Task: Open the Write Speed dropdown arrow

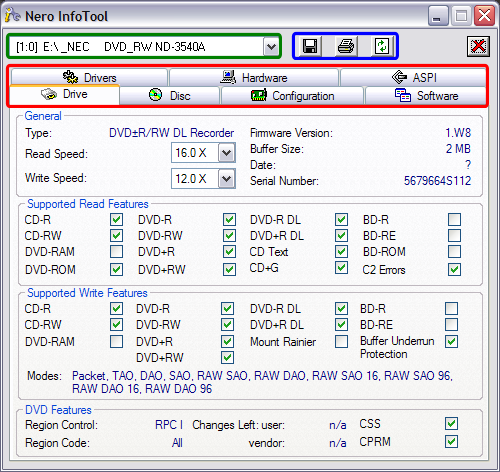Action: 227,179
